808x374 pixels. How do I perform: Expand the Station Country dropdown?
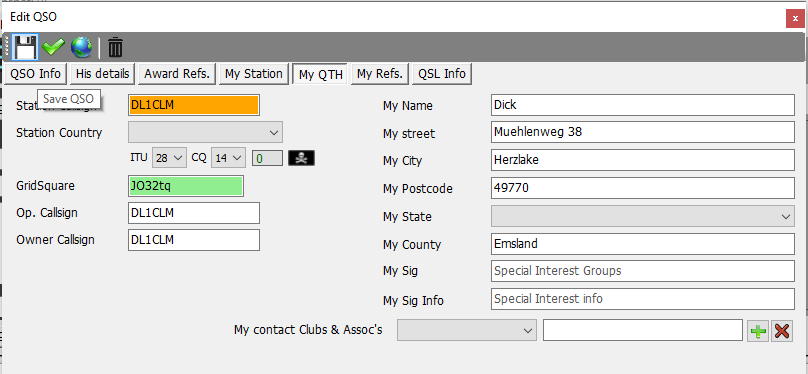[x=205, y=132]
